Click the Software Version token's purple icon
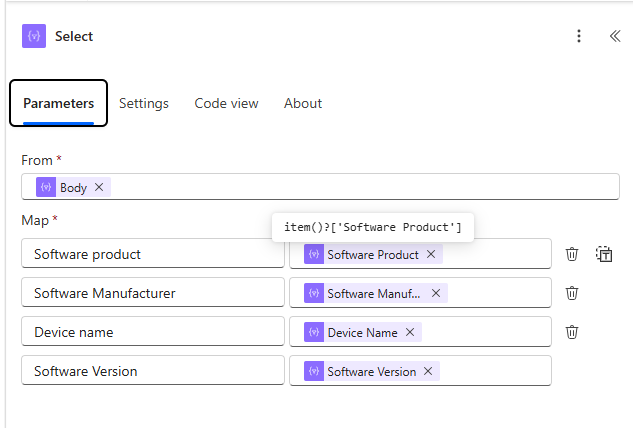Image resolution: width=633 pixels, height=428 pixels. [314, 371]
